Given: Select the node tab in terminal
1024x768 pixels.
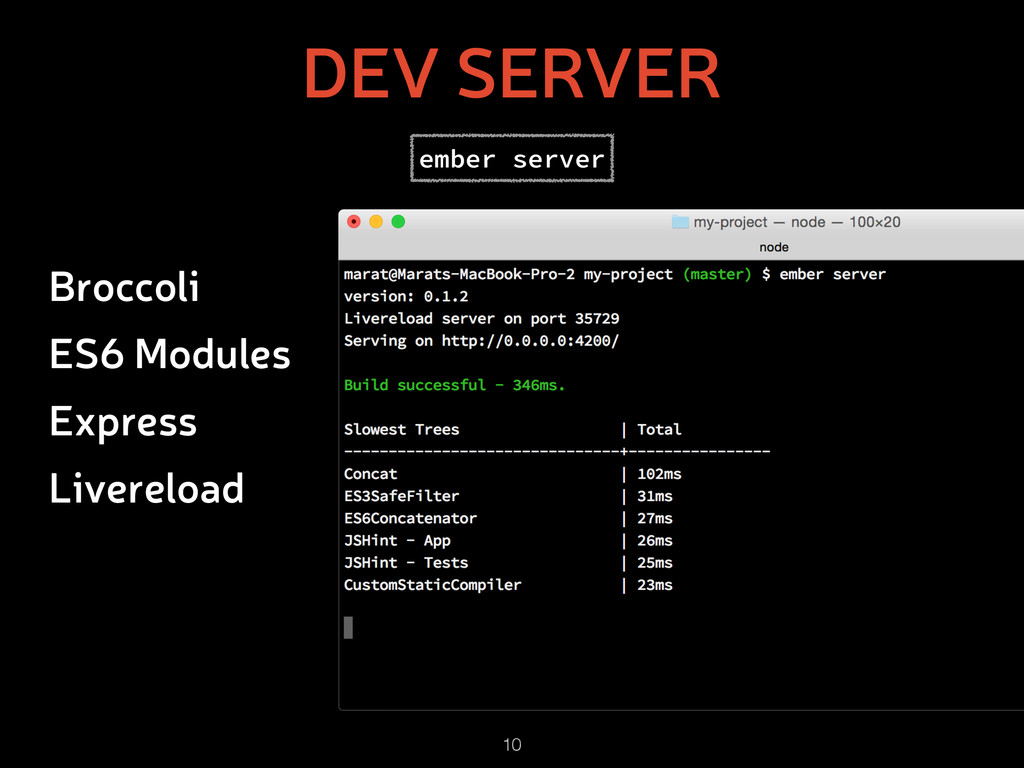Looking at the screenshot, I should 774,248.
